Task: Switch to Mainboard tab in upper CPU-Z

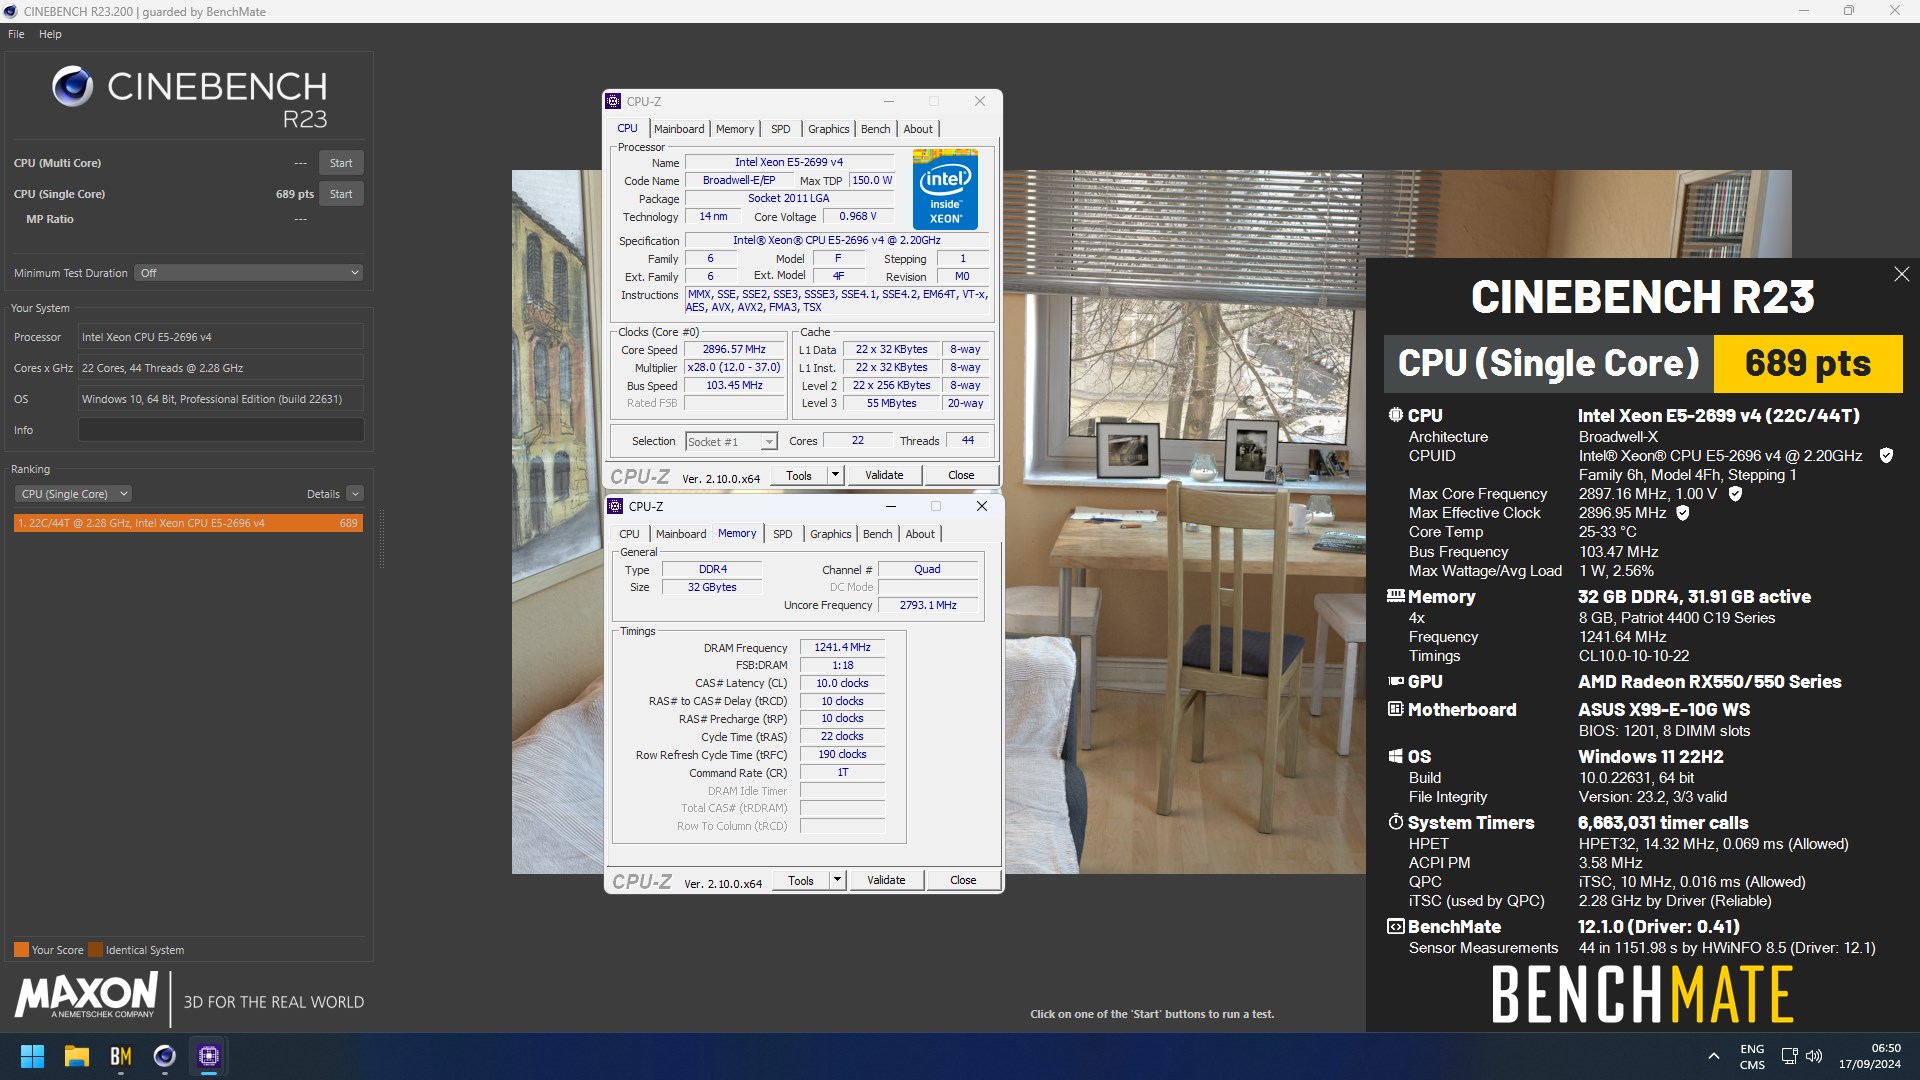Action: tap(679, 129)
